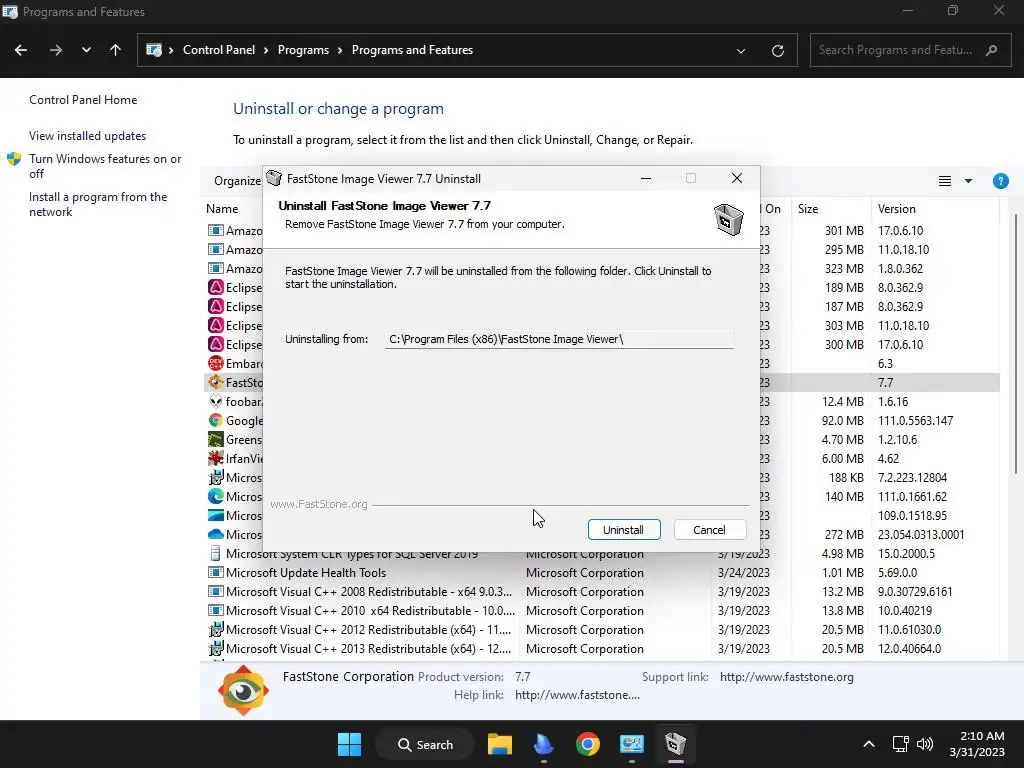Viewport: 1024px width, 768px height.
Task: Open Install a program from the network
Action: (x=98, y=204)
